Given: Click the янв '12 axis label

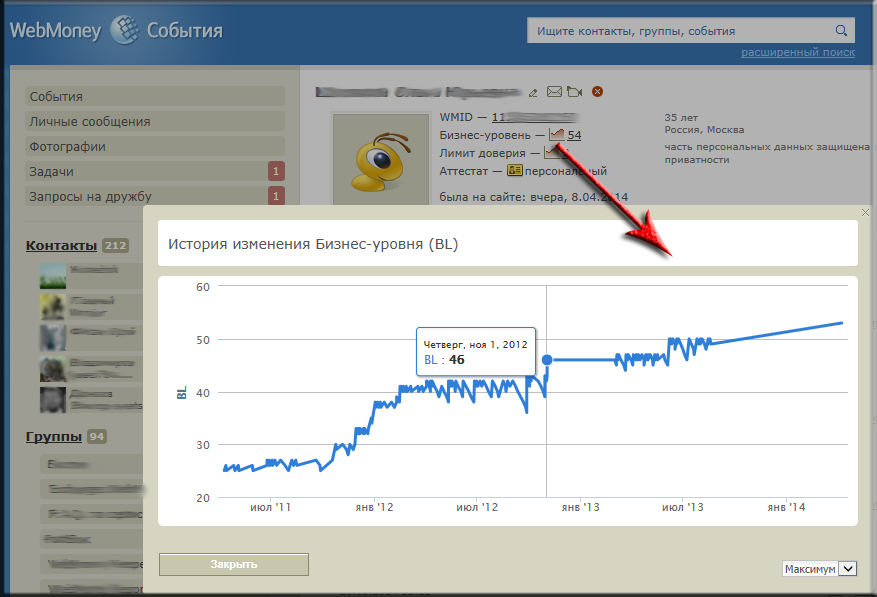Looking at the screenshot, I should 374,507.
